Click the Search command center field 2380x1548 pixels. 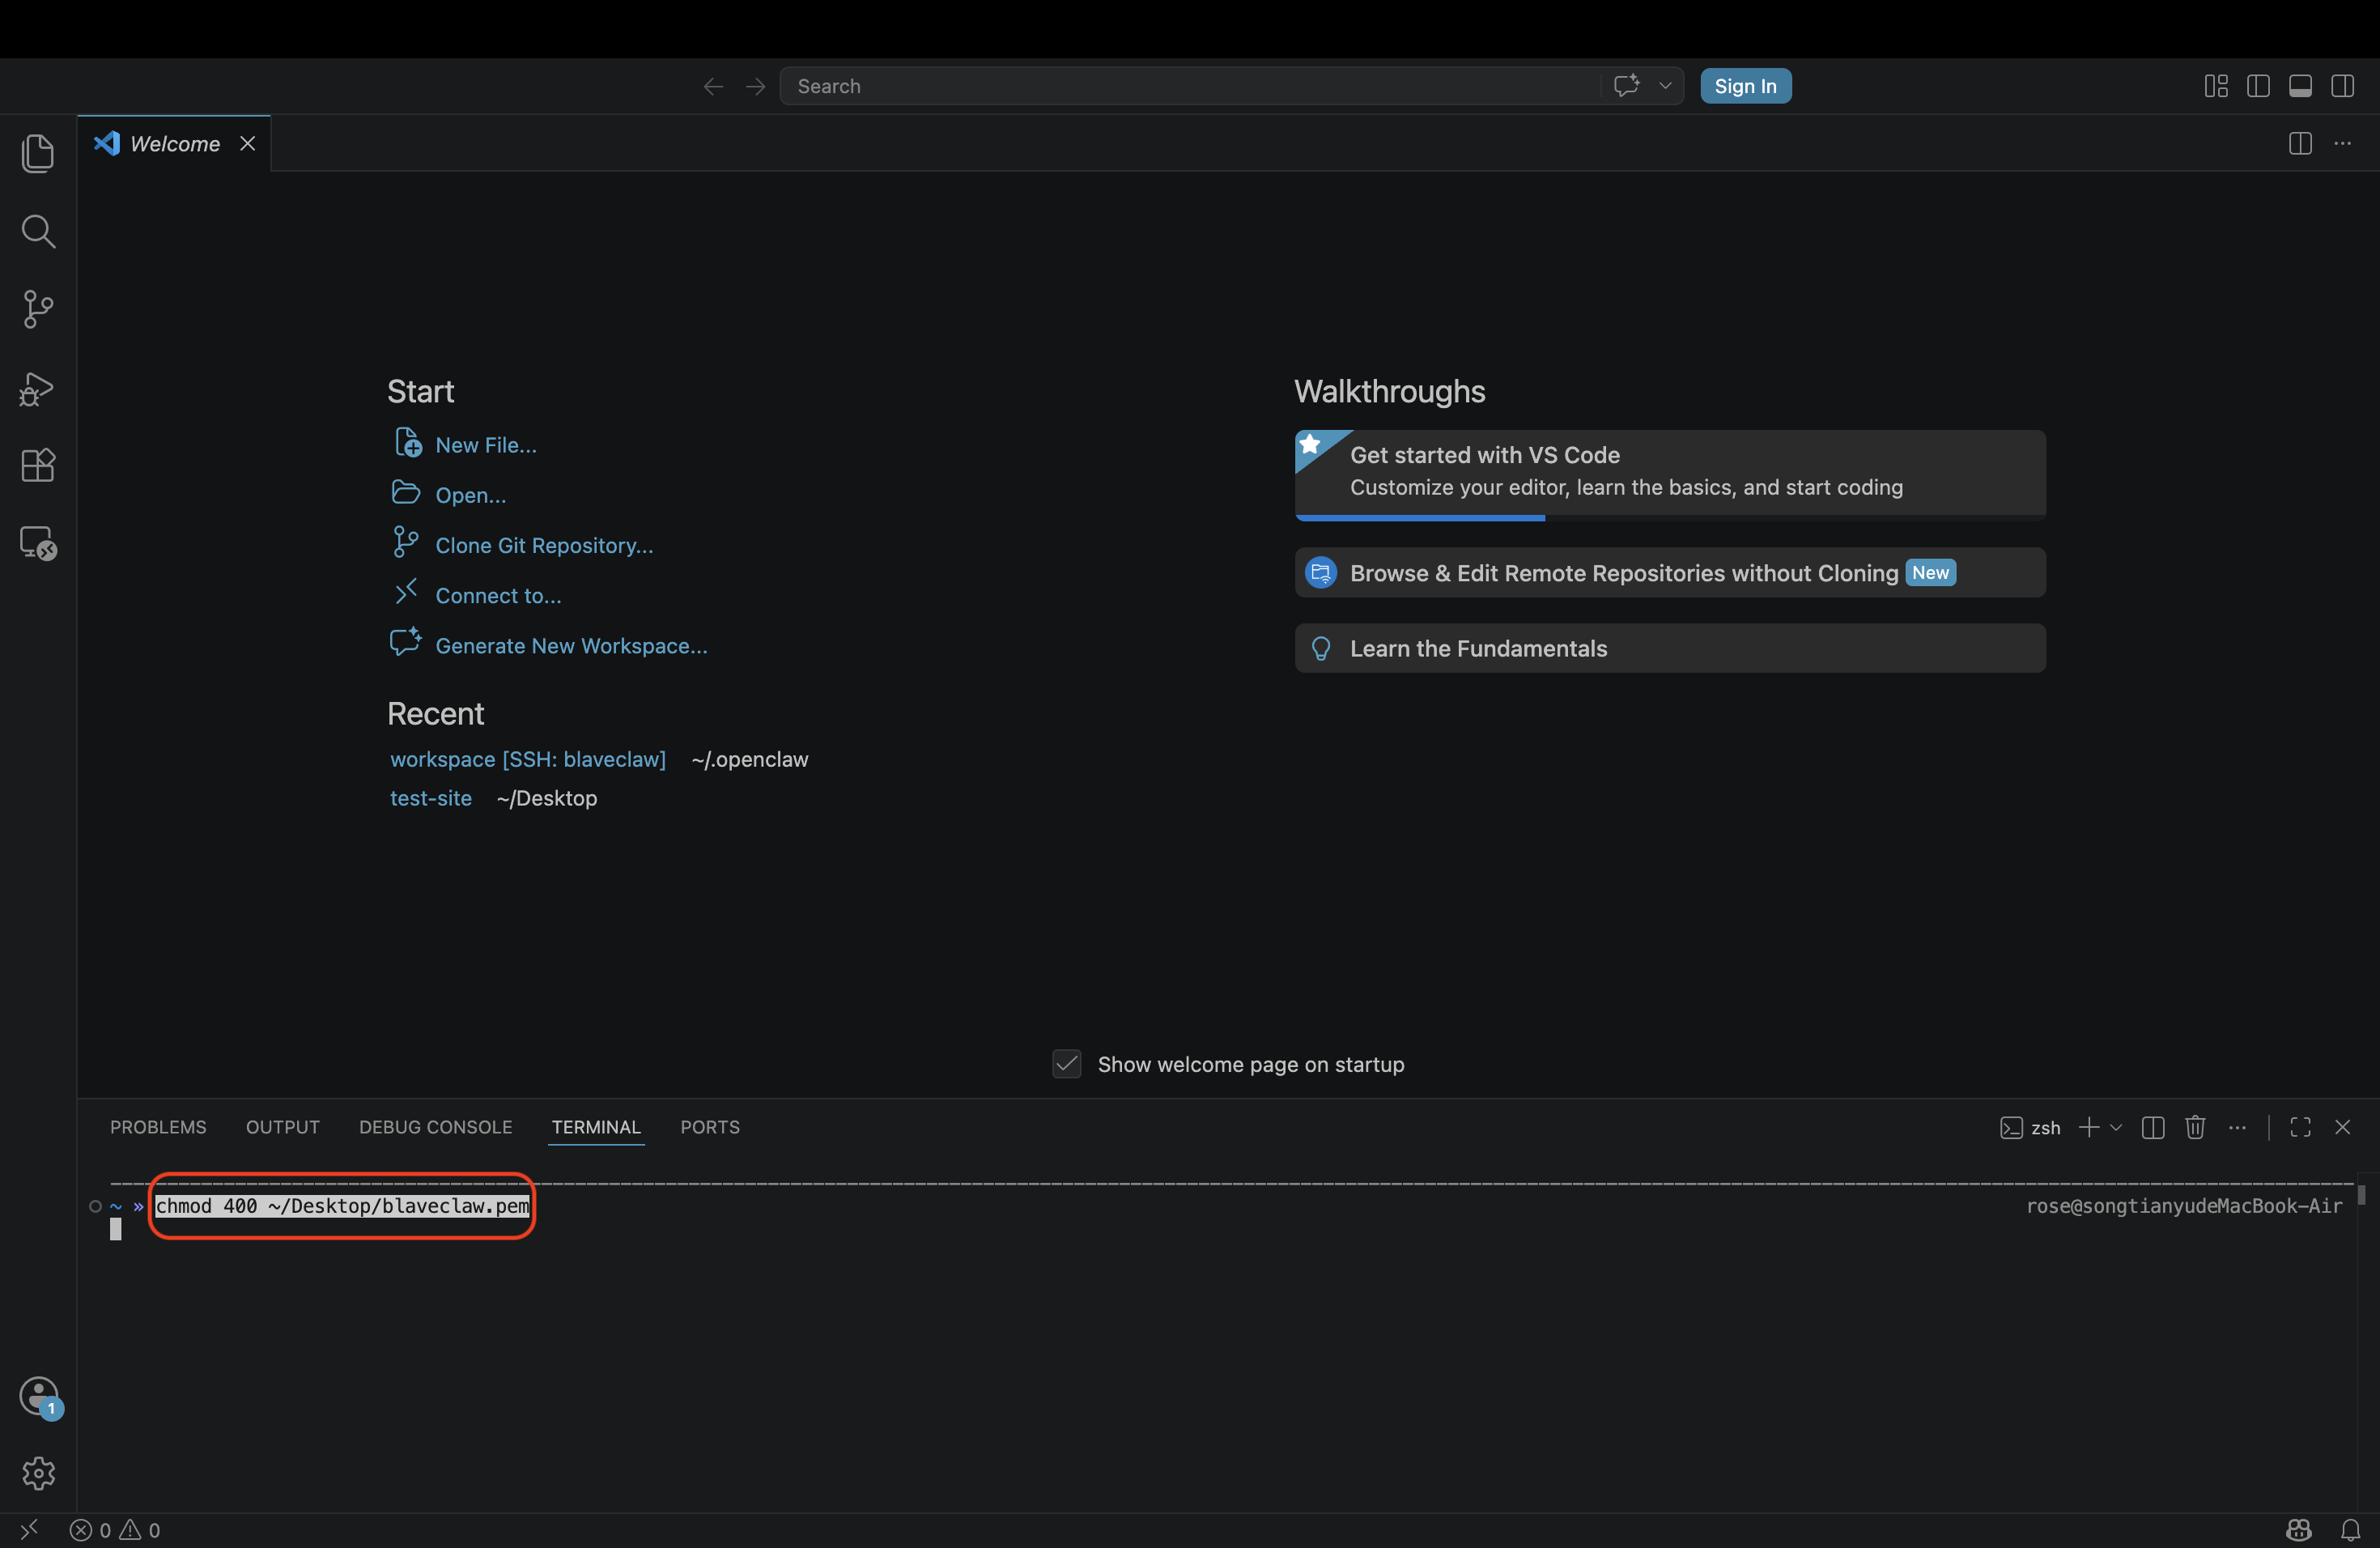point(1190,86)
